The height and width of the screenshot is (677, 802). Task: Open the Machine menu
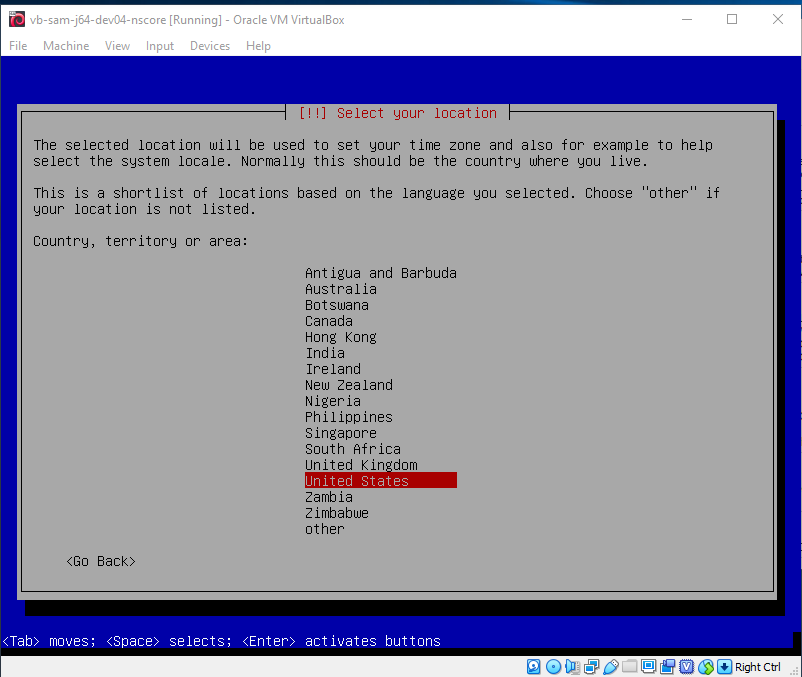[x=66, y=46]
